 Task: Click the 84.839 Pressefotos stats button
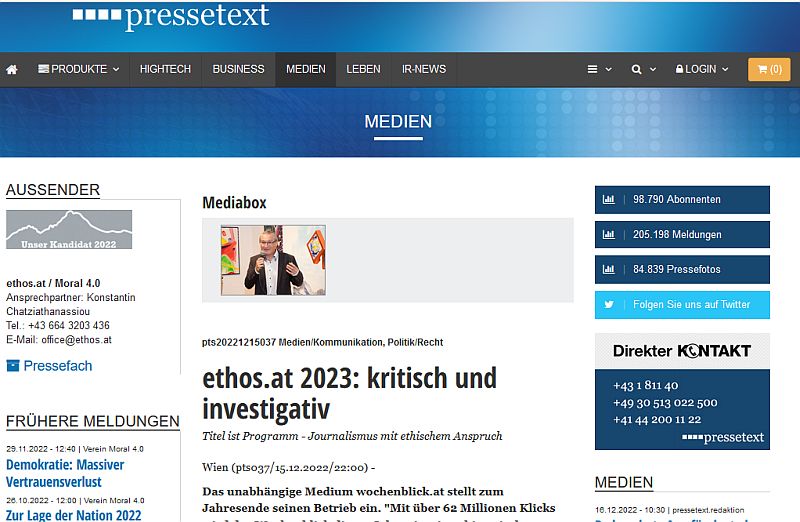682,269
